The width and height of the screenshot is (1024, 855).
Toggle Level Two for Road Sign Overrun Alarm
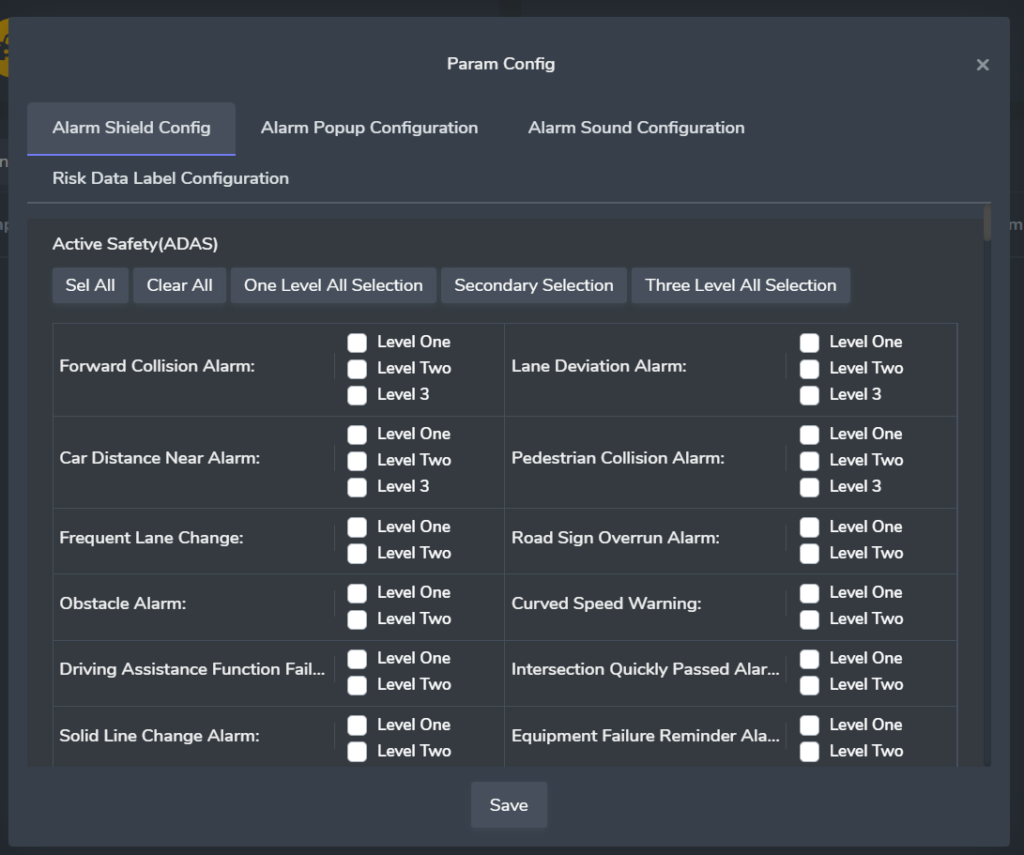click(809, 554)
